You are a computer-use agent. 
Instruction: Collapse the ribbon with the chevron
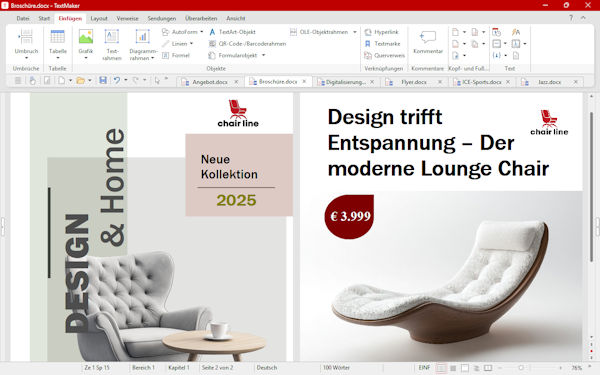click(x=583, y=18)
